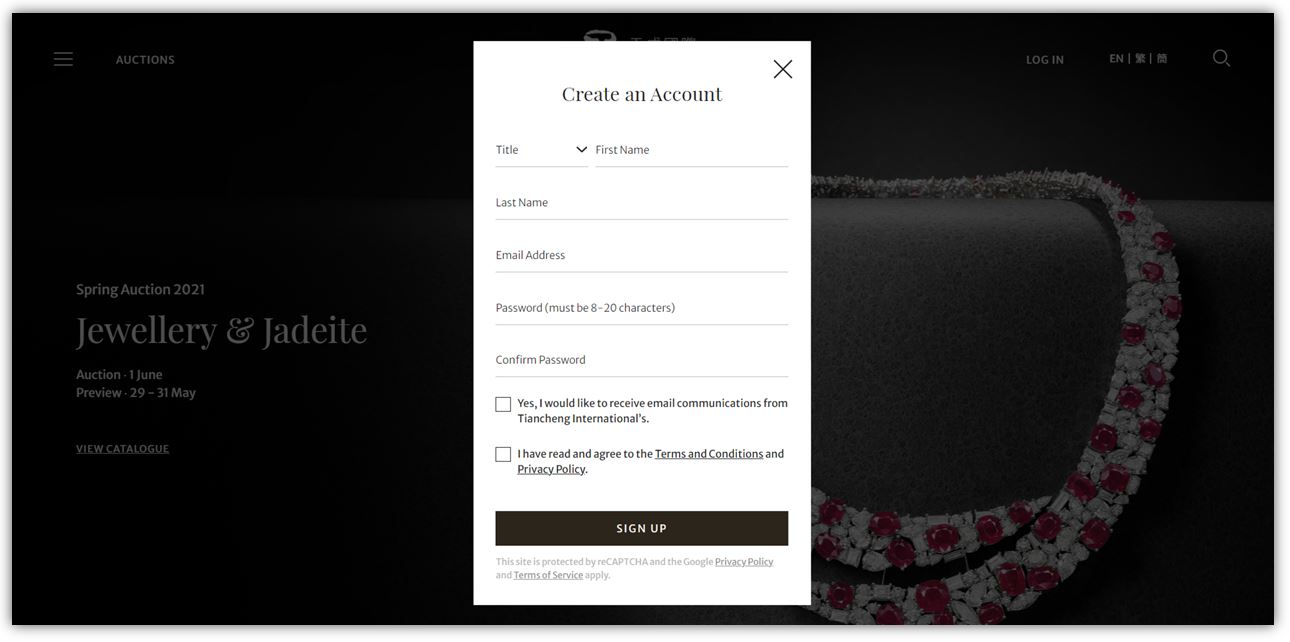Switch language to Simplified Chinese 簡
The image size is (1290, 642).
click(1162, 59)
